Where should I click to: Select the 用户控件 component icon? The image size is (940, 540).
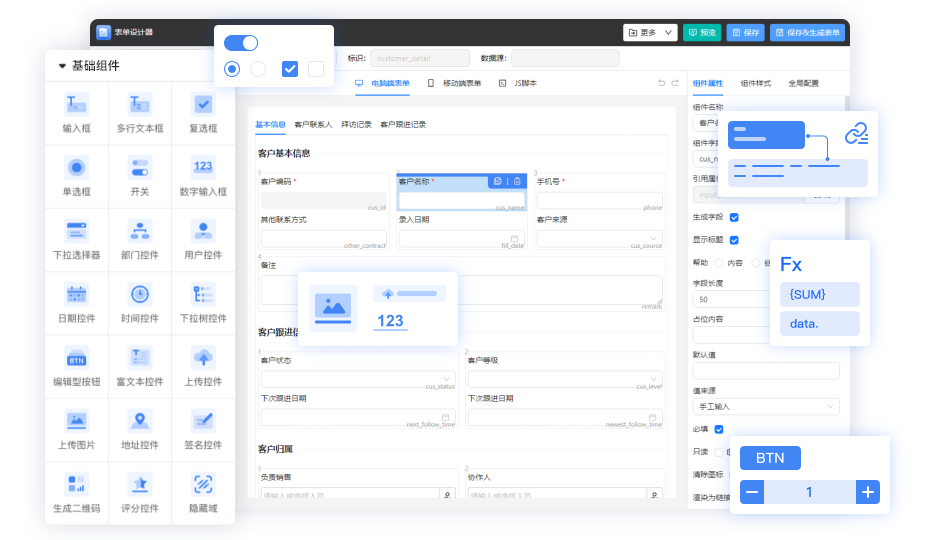click(x=203, y=231)
